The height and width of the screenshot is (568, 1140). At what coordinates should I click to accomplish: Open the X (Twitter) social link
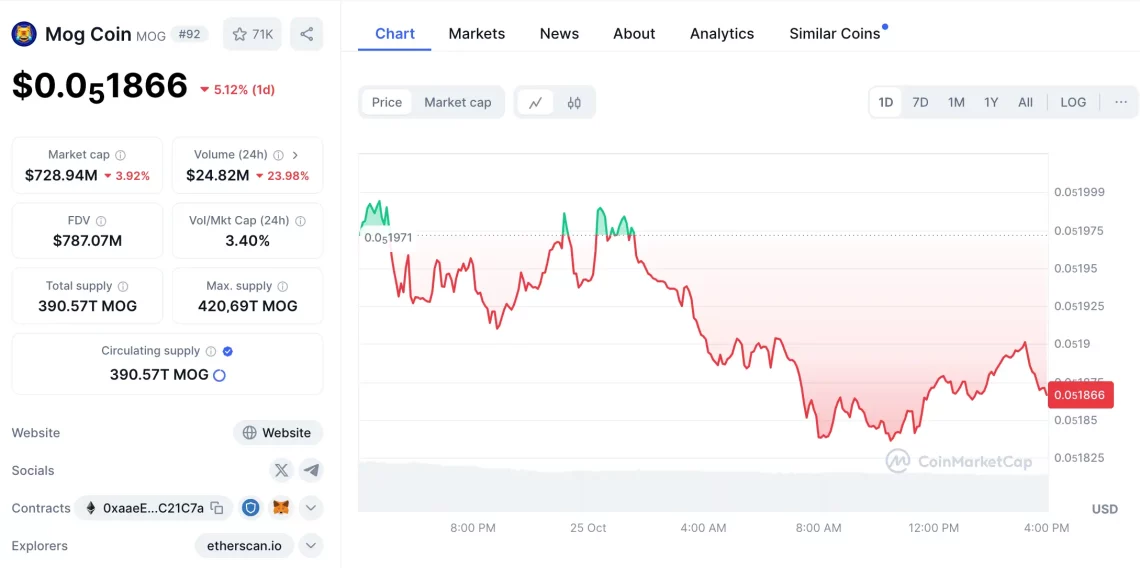[x=281, y=470]
